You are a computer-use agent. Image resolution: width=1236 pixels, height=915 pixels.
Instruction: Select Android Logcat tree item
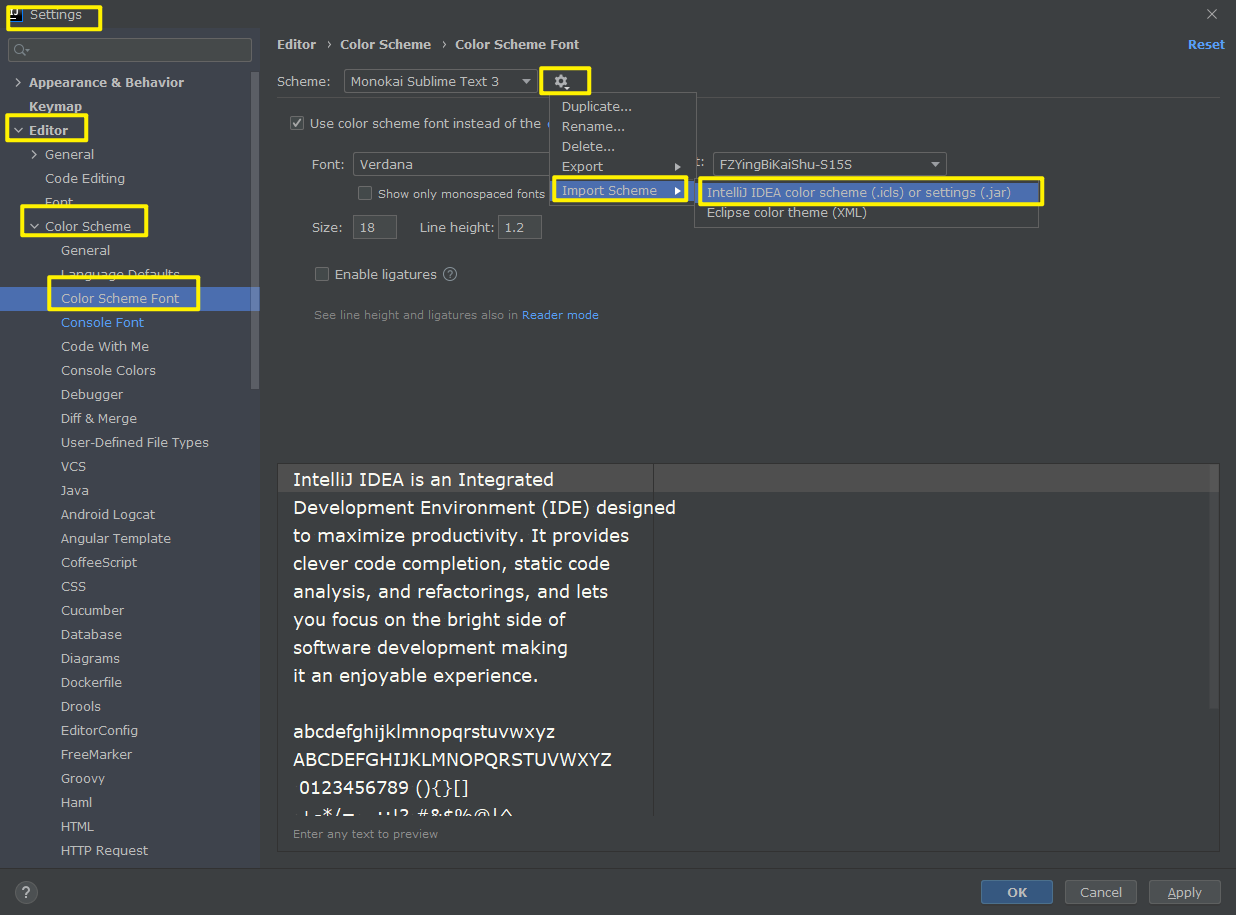pos(108,514)
